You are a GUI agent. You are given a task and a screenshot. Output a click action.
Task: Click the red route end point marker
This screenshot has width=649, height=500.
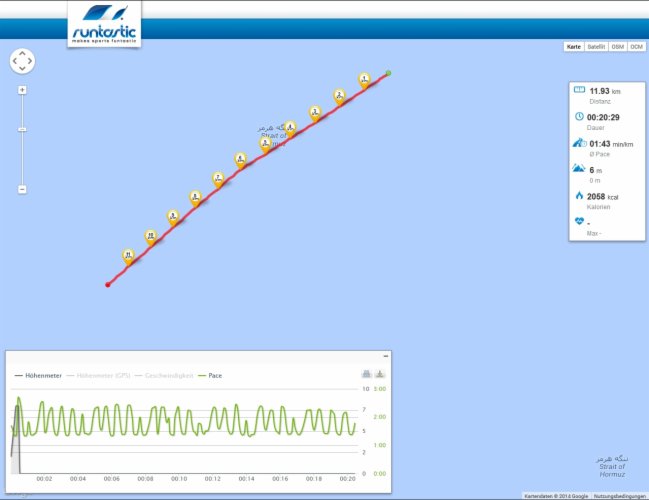click(x=108, y=285)
